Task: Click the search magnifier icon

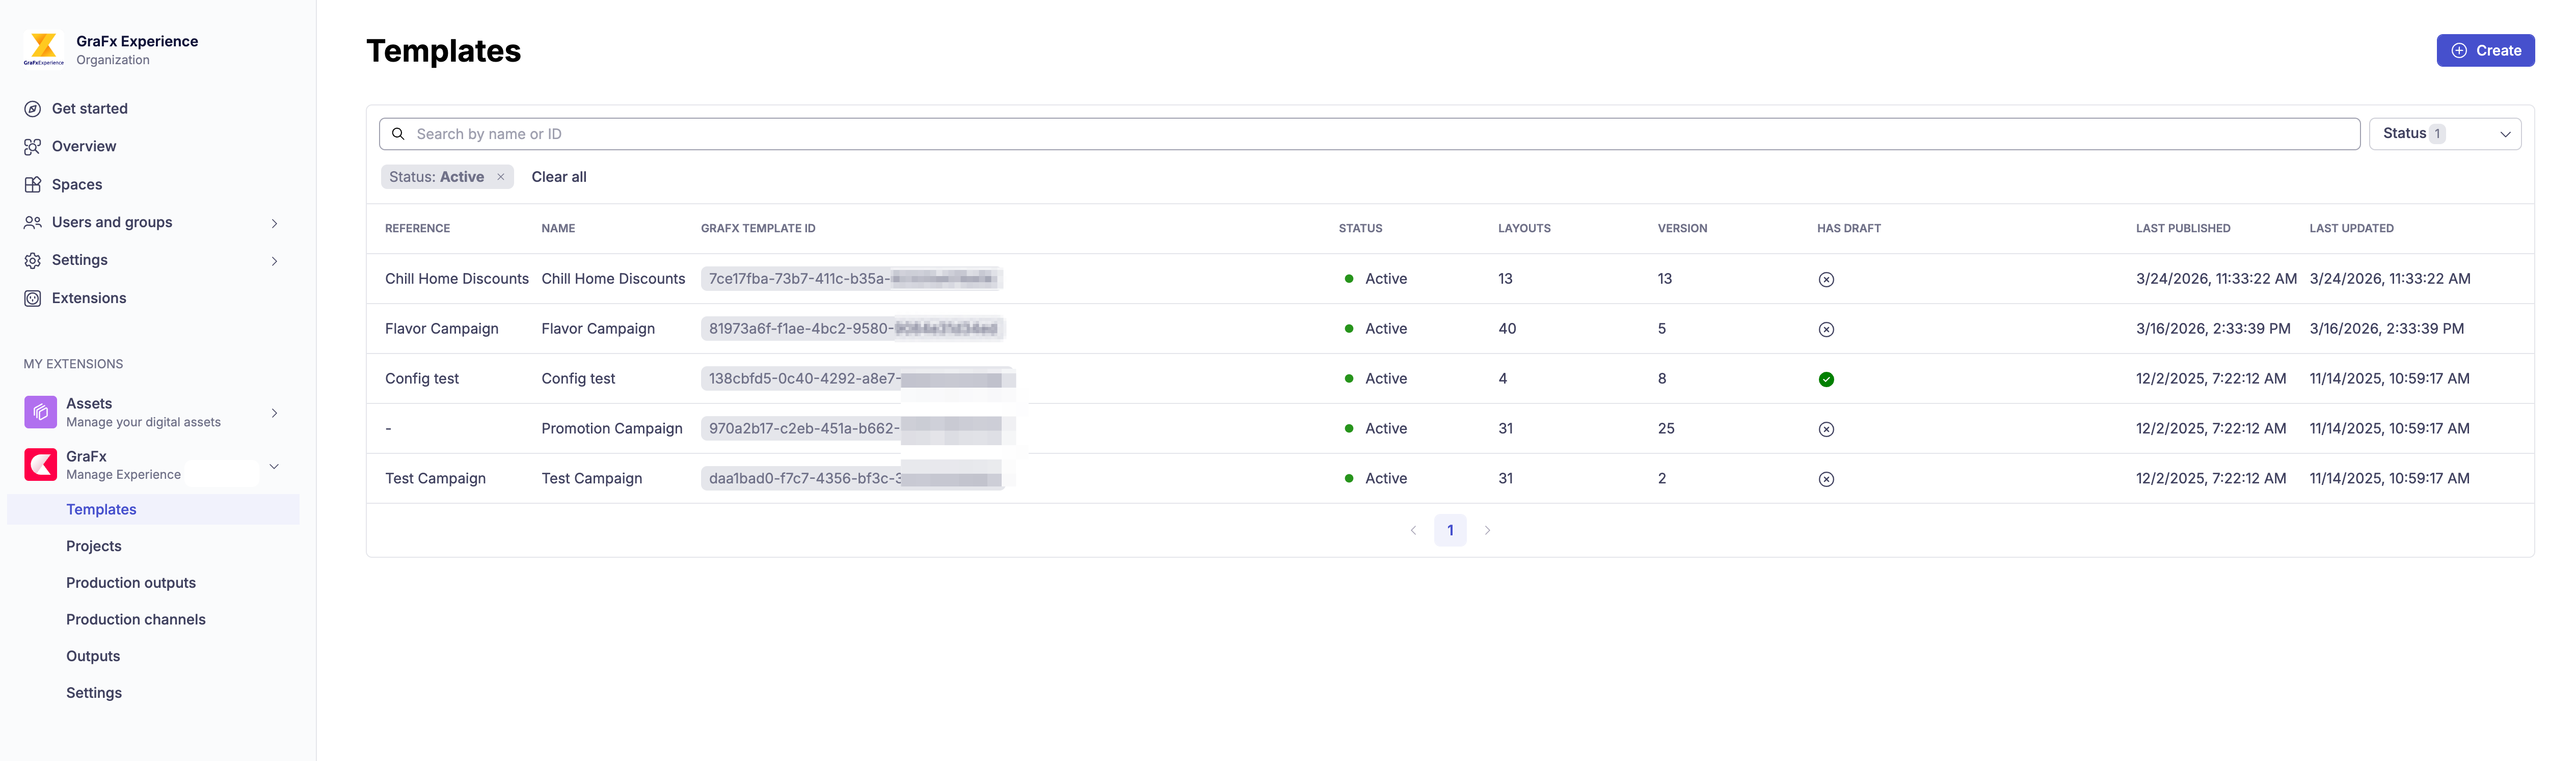Action: point(398,133)
